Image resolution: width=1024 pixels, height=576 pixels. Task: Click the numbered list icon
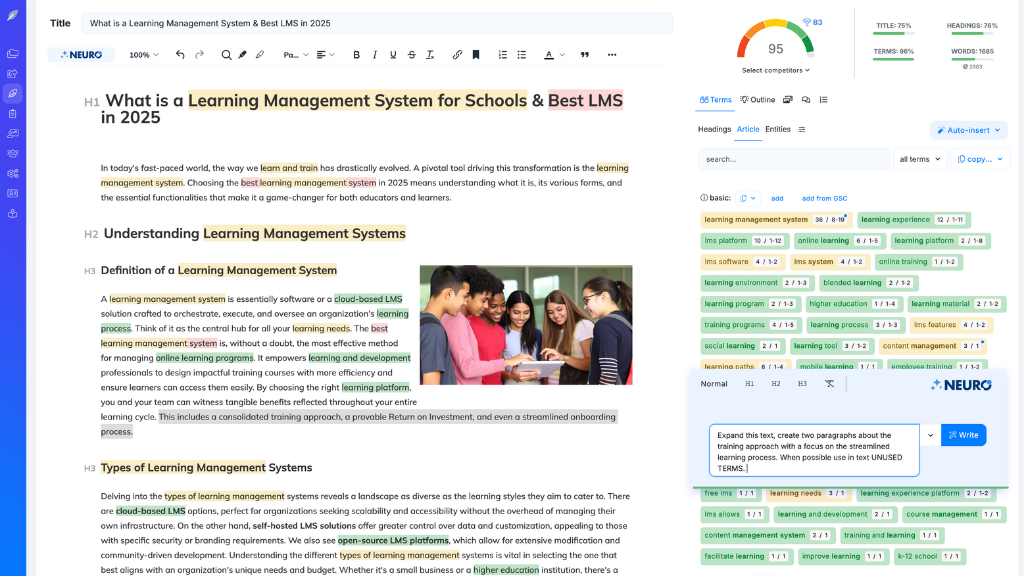pyautogui.click(x=503, y=55)
